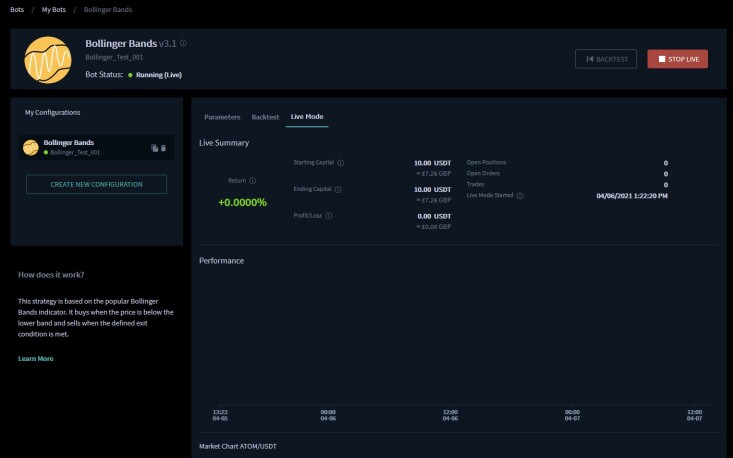The height and width of the screenshot is (458, 733).
Task: Show info tooltip for Return
Action: [x=252, y=181]
